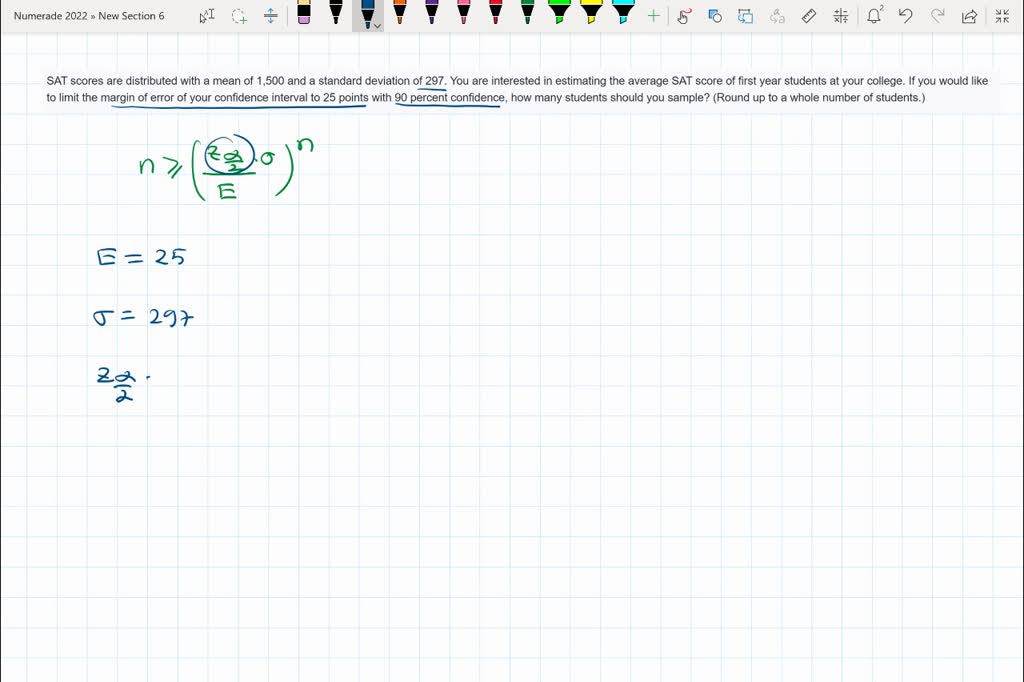Select the Insert Space tool
The height and width of the screenshot is (682, 1024).
270,16
